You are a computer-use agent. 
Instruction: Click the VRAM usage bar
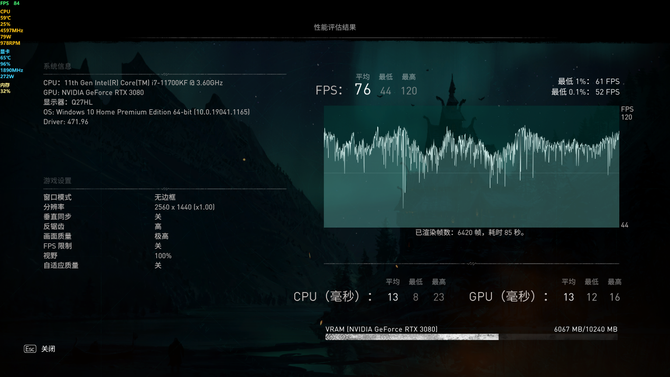[471, 337]
